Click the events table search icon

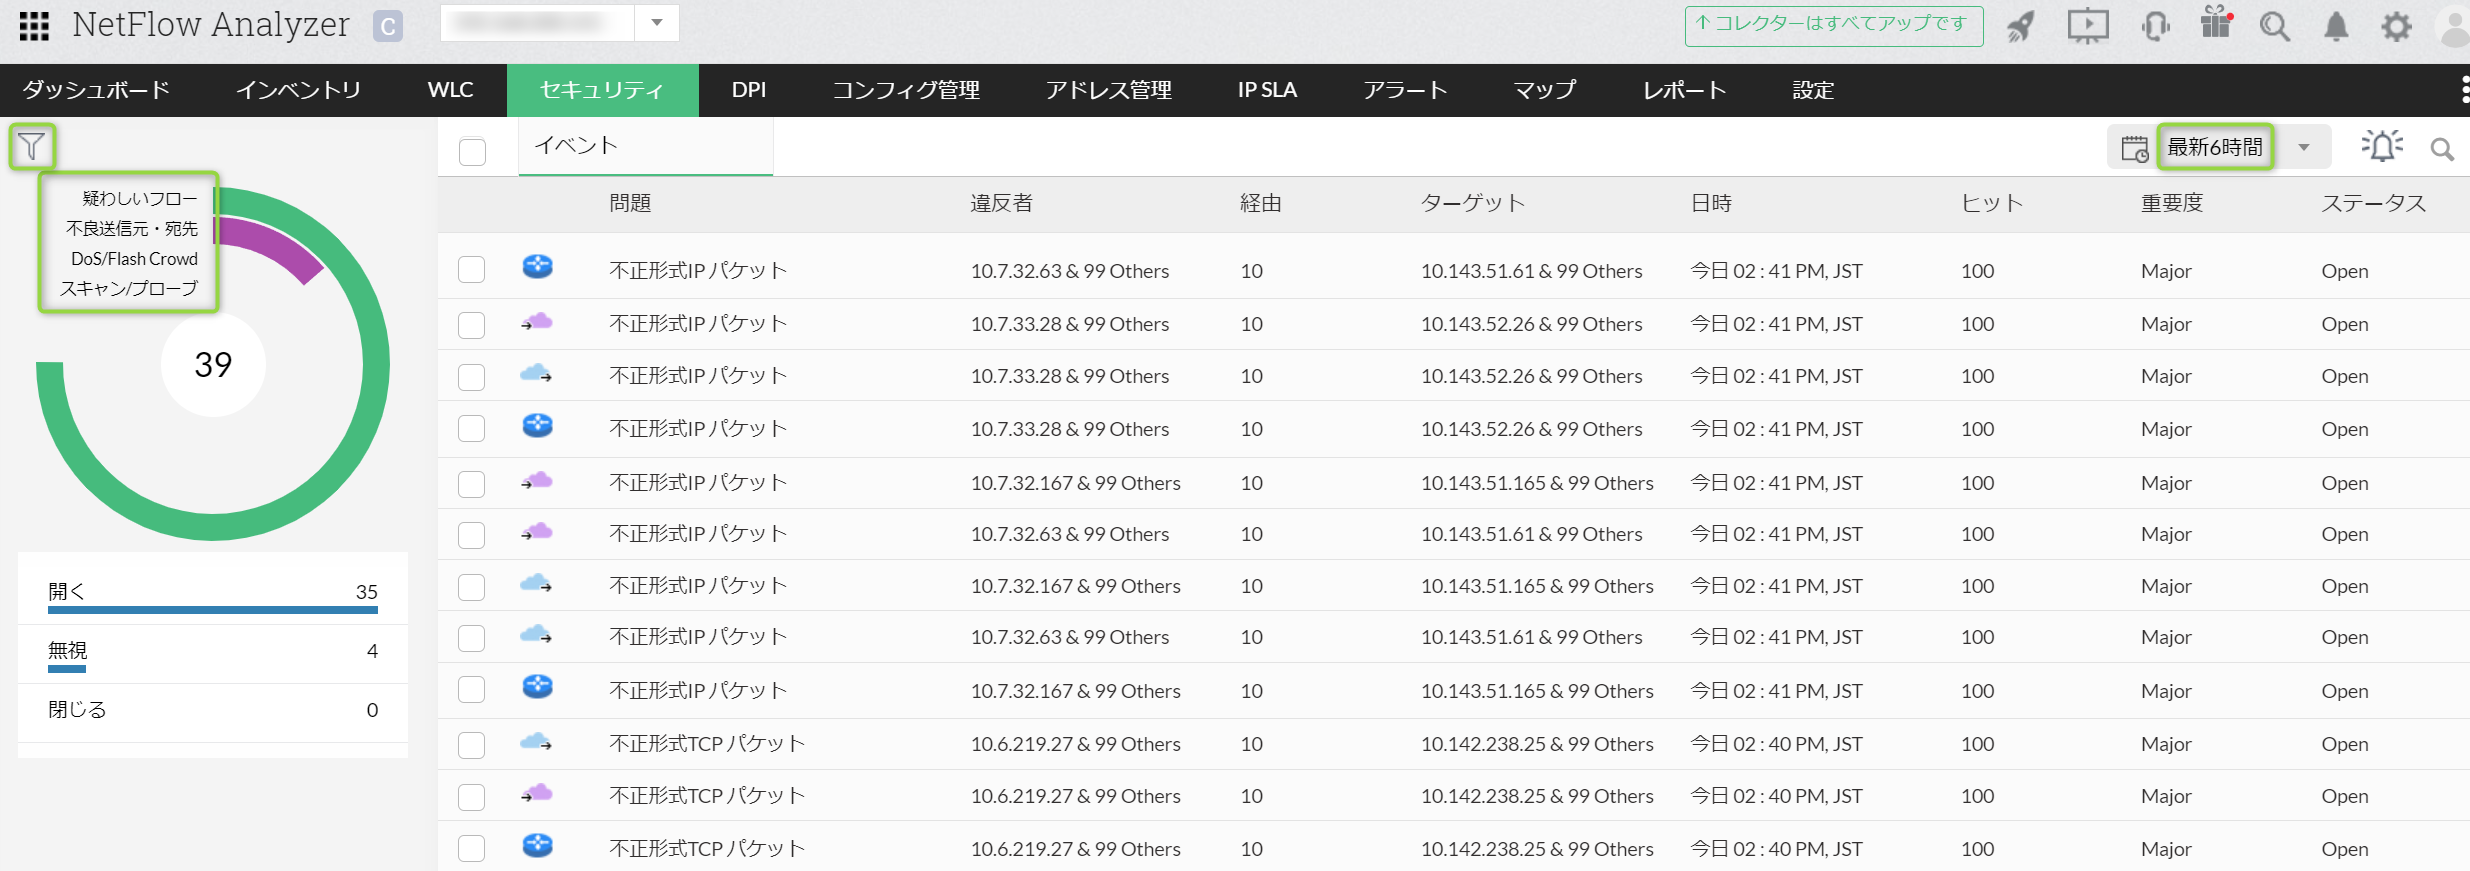point(2442,149)
